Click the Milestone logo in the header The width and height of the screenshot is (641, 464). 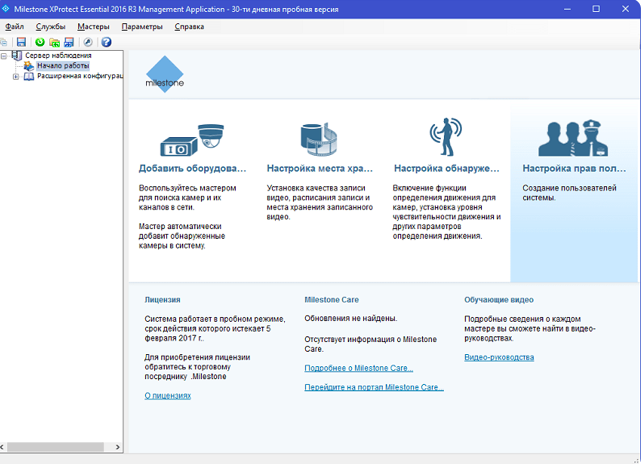tap(165, 74)
